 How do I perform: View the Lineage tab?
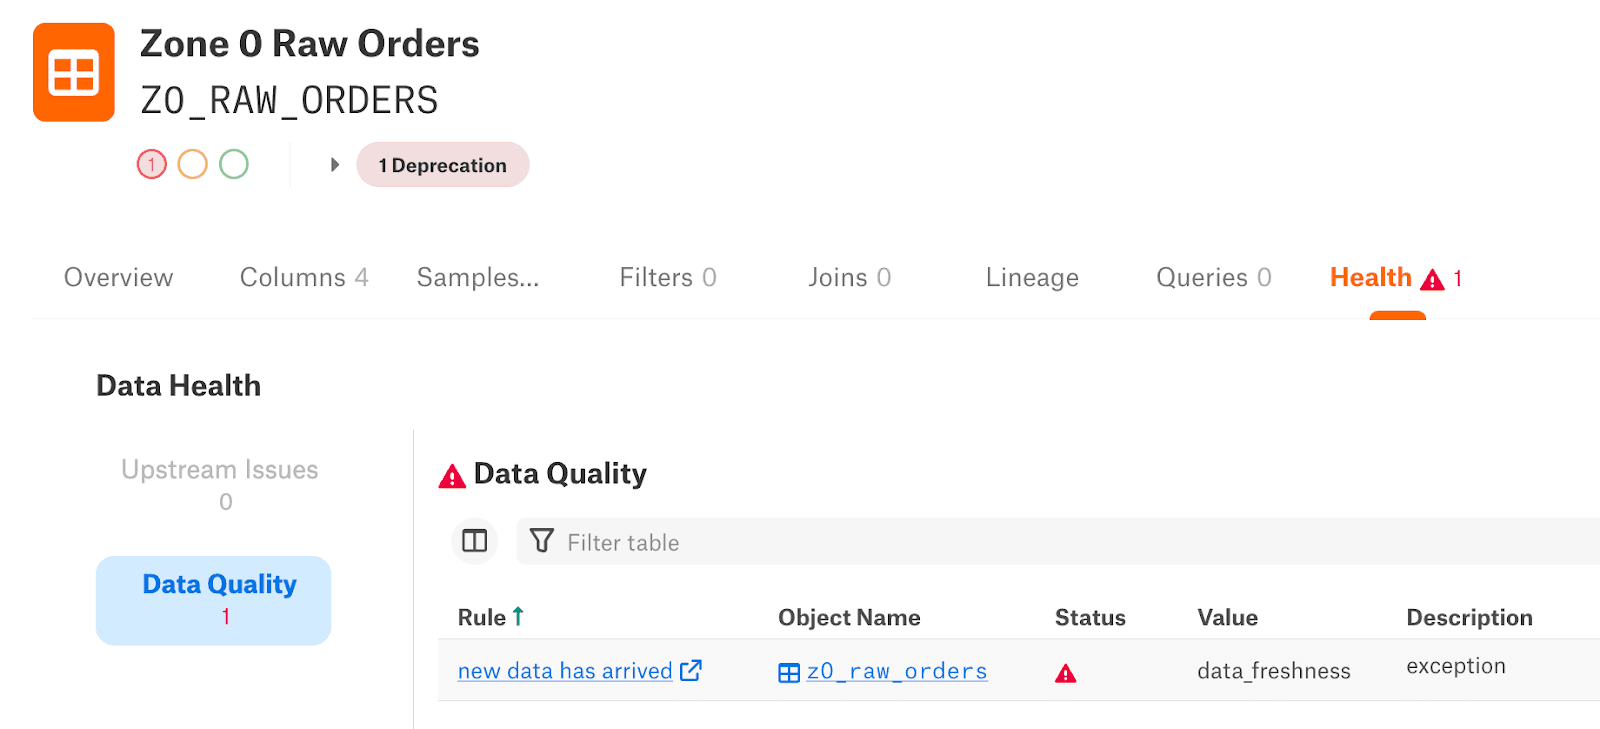(1032, 278)
